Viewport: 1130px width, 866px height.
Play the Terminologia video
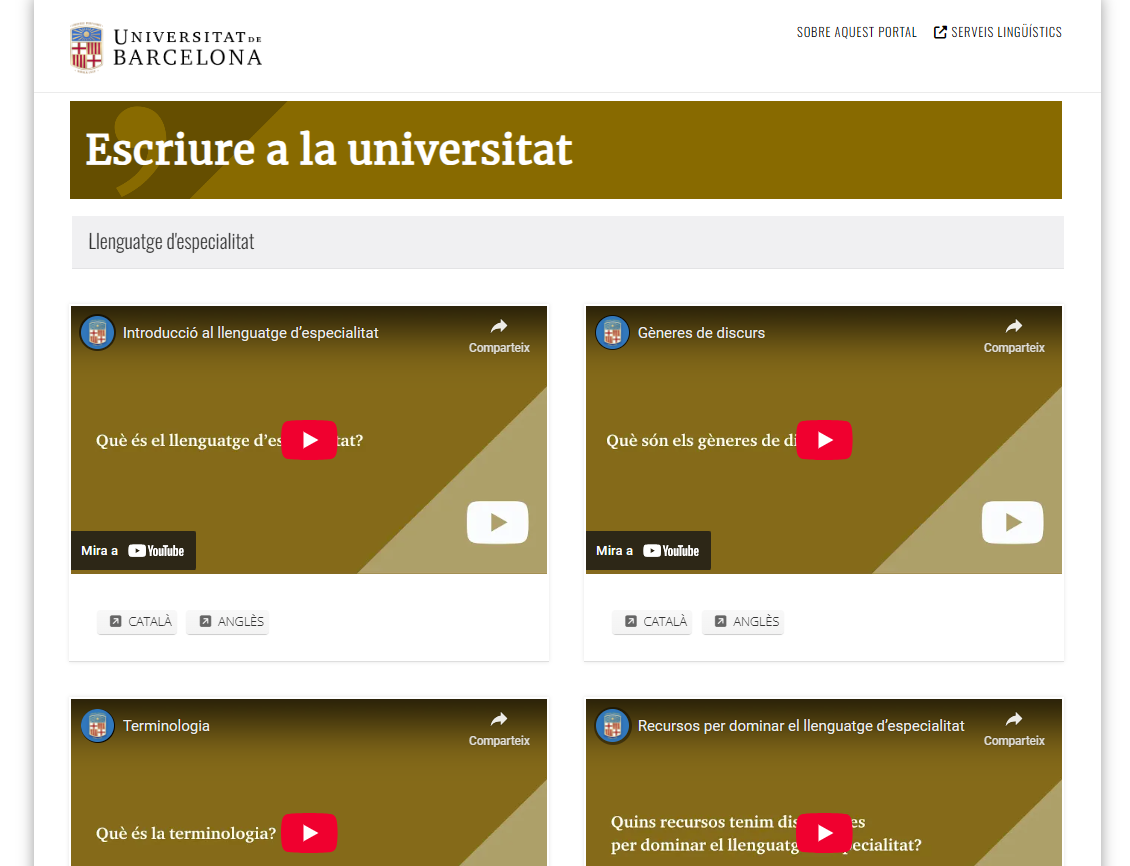pyautogui.click(x=309, y=833)
